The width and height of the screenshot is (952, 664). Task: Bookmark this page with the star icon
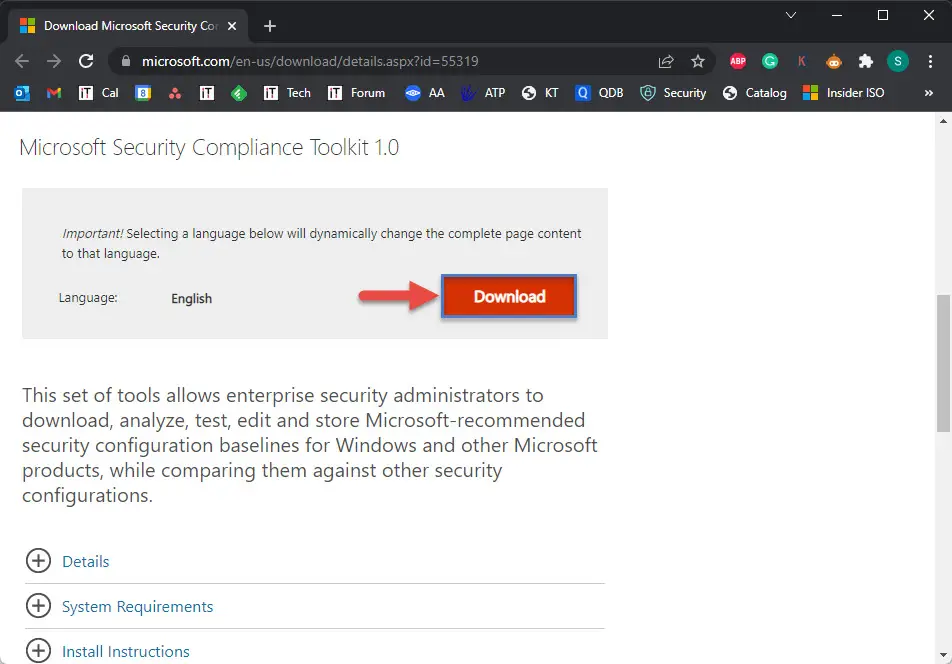pyautogui.click(x=698, y=61)
